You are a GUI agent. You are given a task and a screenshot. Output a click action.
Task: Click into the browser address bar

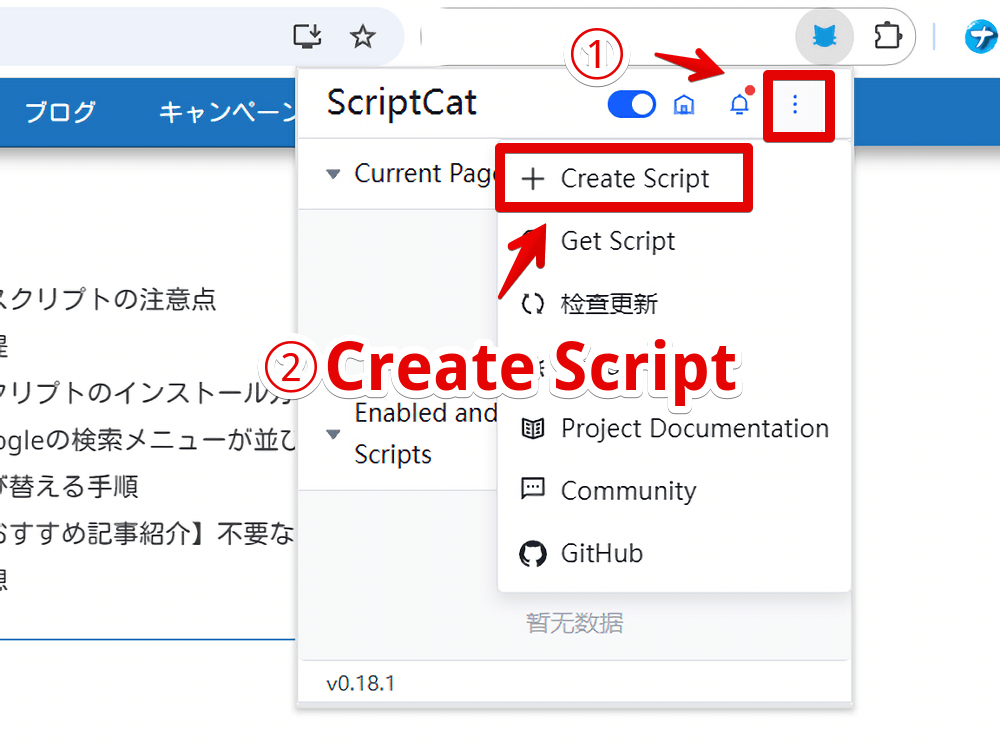point(140,36)
